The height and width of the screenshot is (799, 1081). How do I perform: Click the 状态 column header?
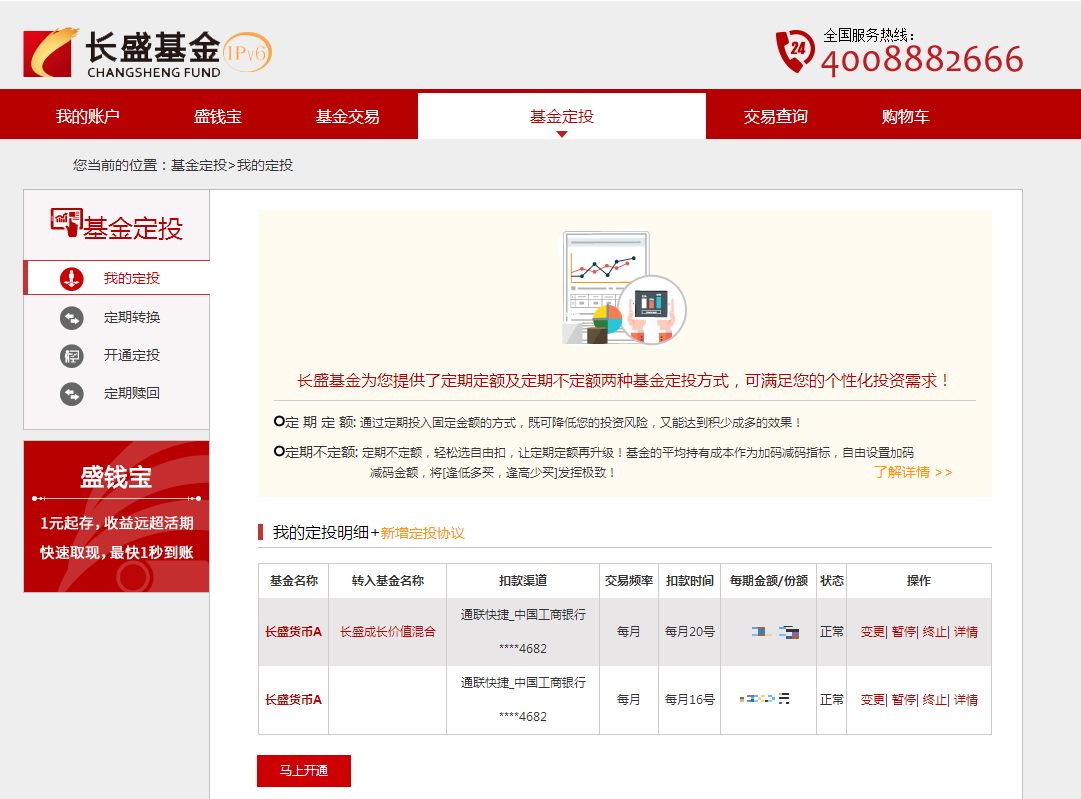pyautogui.click(x=832, y=580)
